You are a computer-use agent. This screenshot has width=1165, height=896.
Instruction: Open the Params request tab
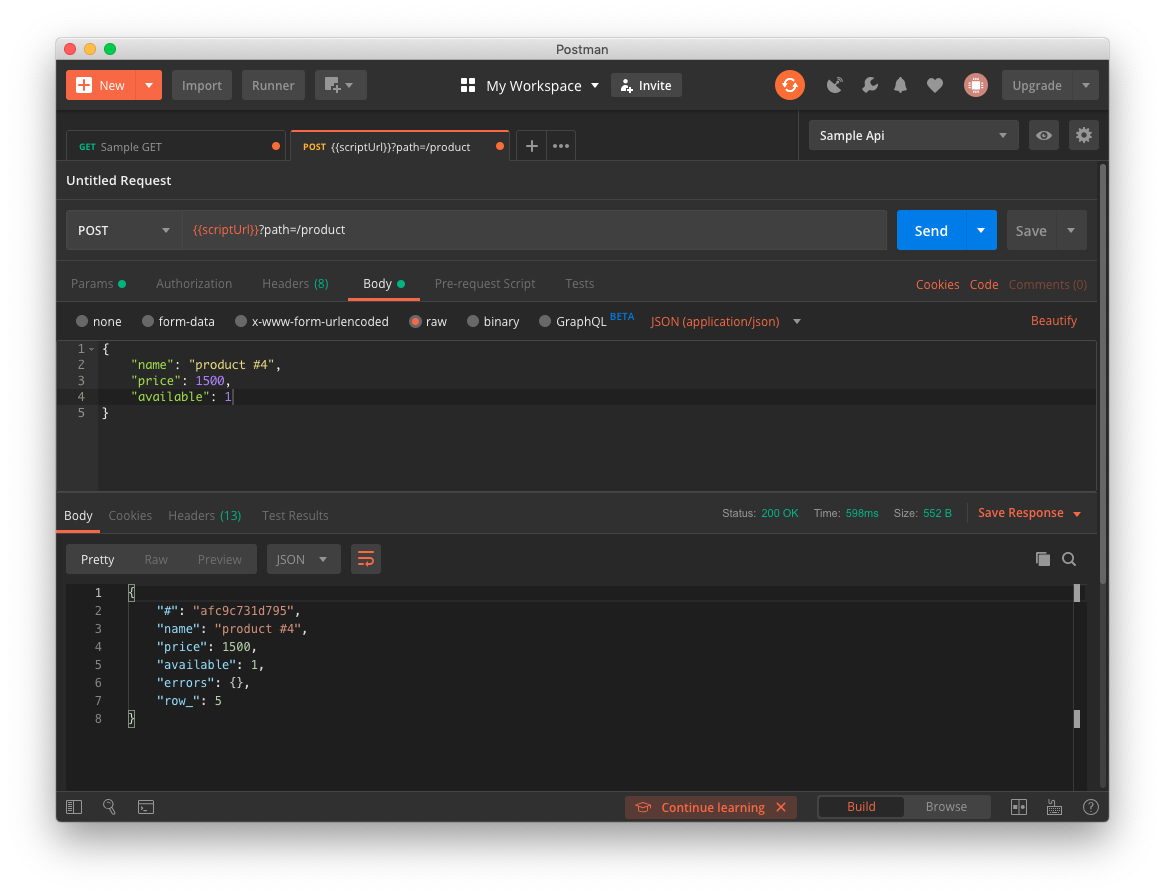[98, 284]
